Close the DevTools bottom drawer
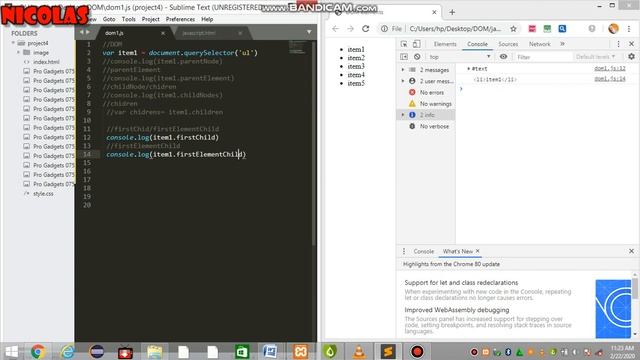640x360 pixels. click(631, 251)
